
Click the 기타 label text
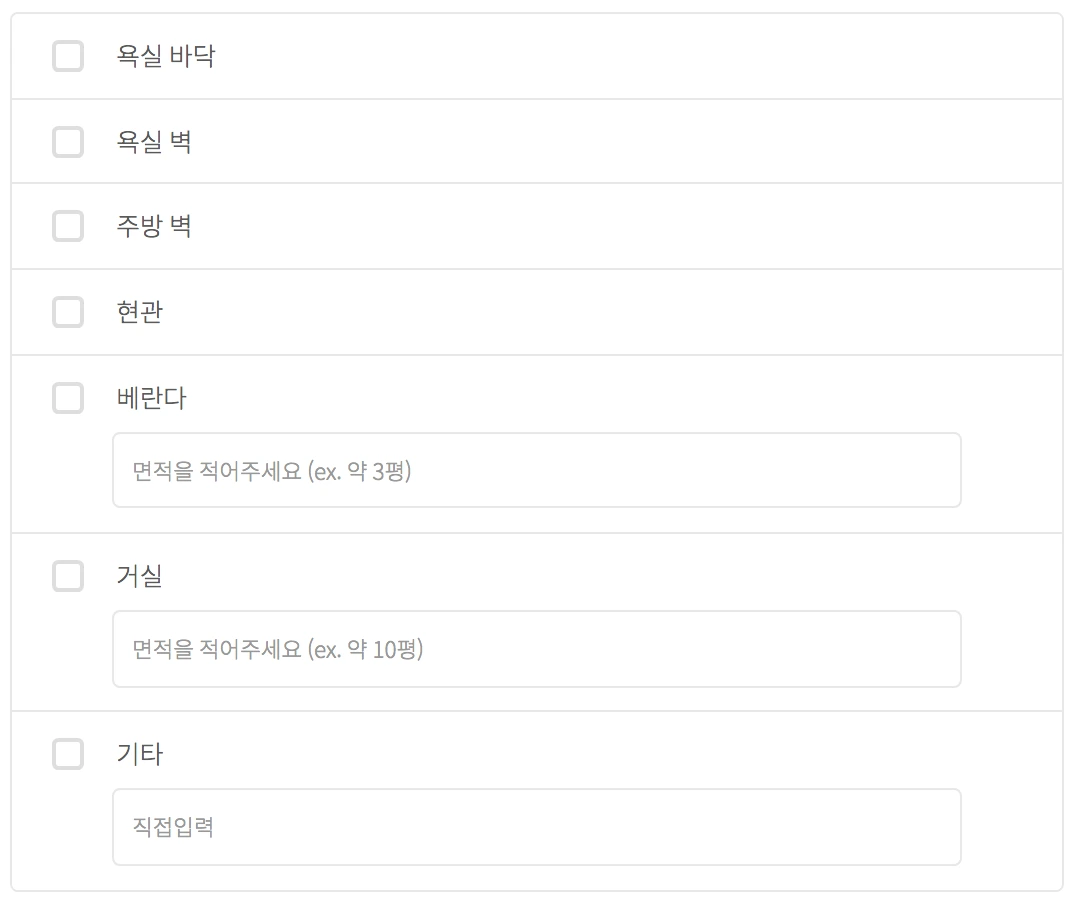[137, 754]
